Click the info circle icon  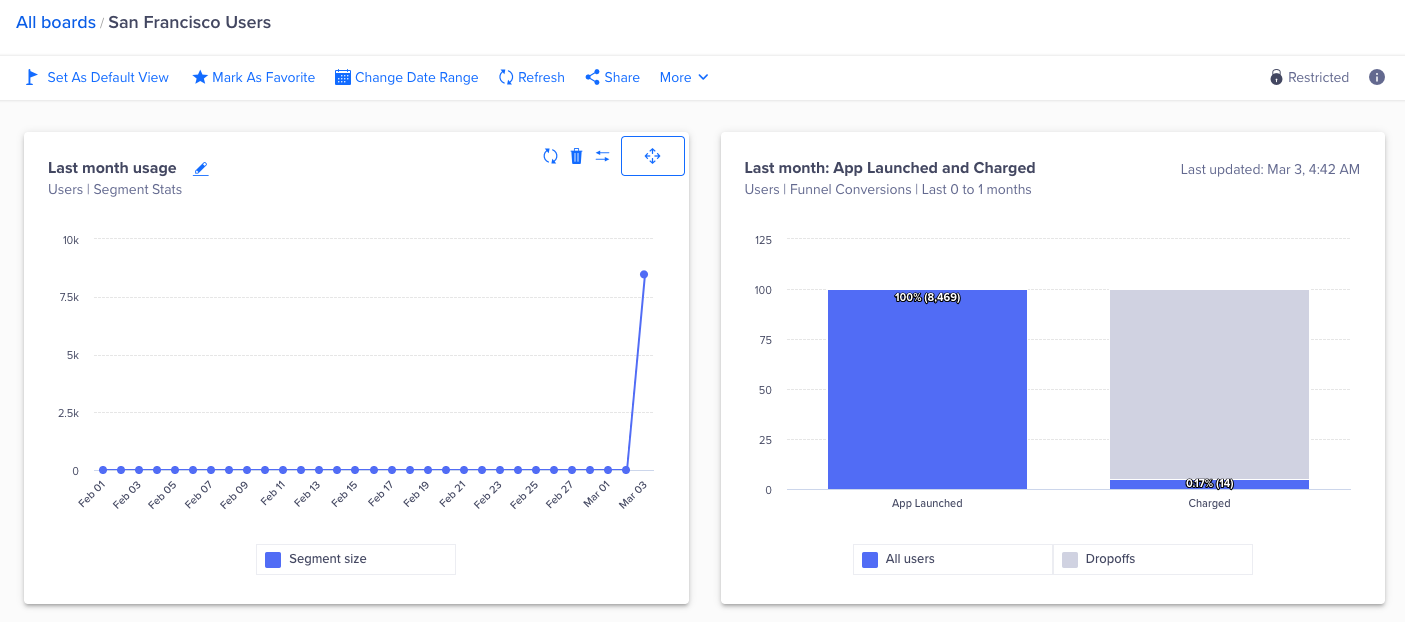[x=1377, y=77]
